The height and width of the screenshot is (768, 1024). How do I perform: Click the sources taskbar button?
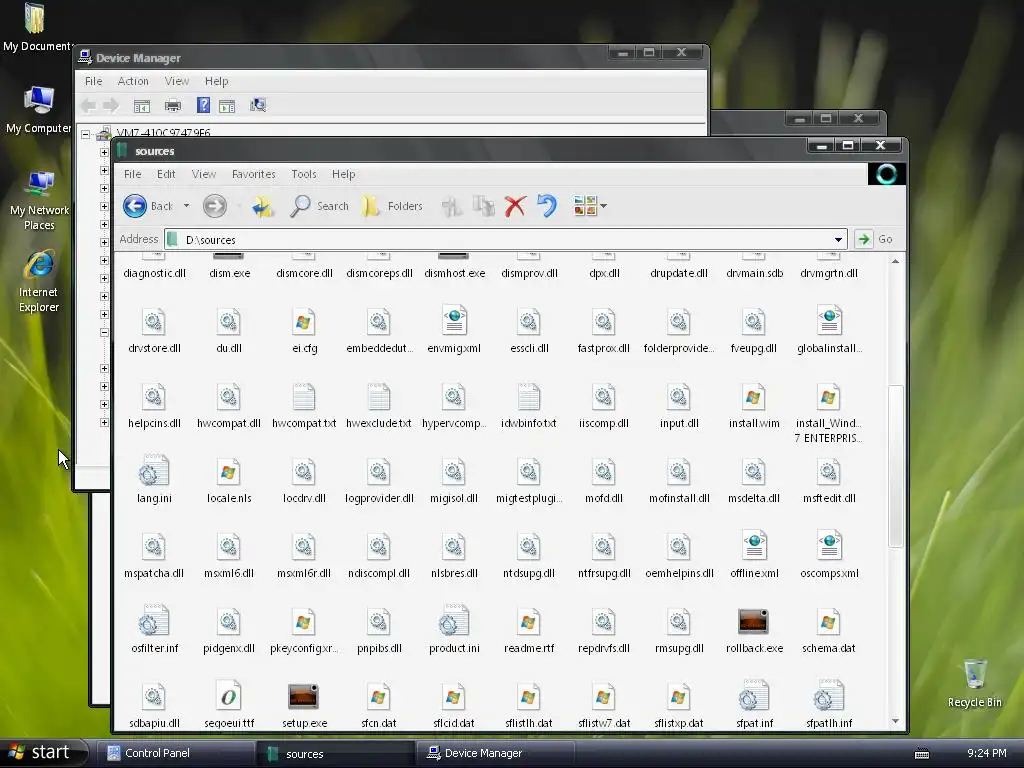[x=335, y=753]
